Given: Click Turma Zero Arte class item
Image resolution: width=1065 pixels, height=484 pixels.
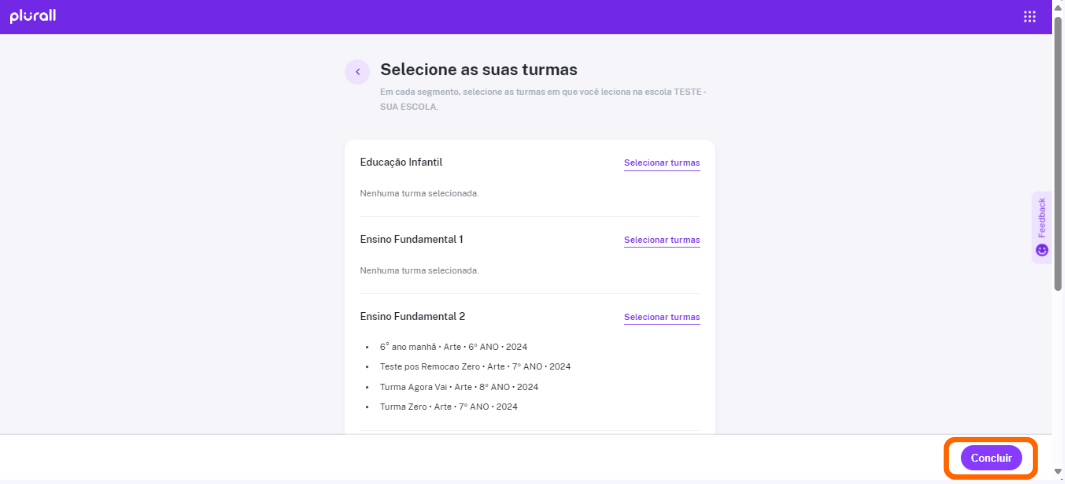Looking at the screenshot, I should click(449, 407).
